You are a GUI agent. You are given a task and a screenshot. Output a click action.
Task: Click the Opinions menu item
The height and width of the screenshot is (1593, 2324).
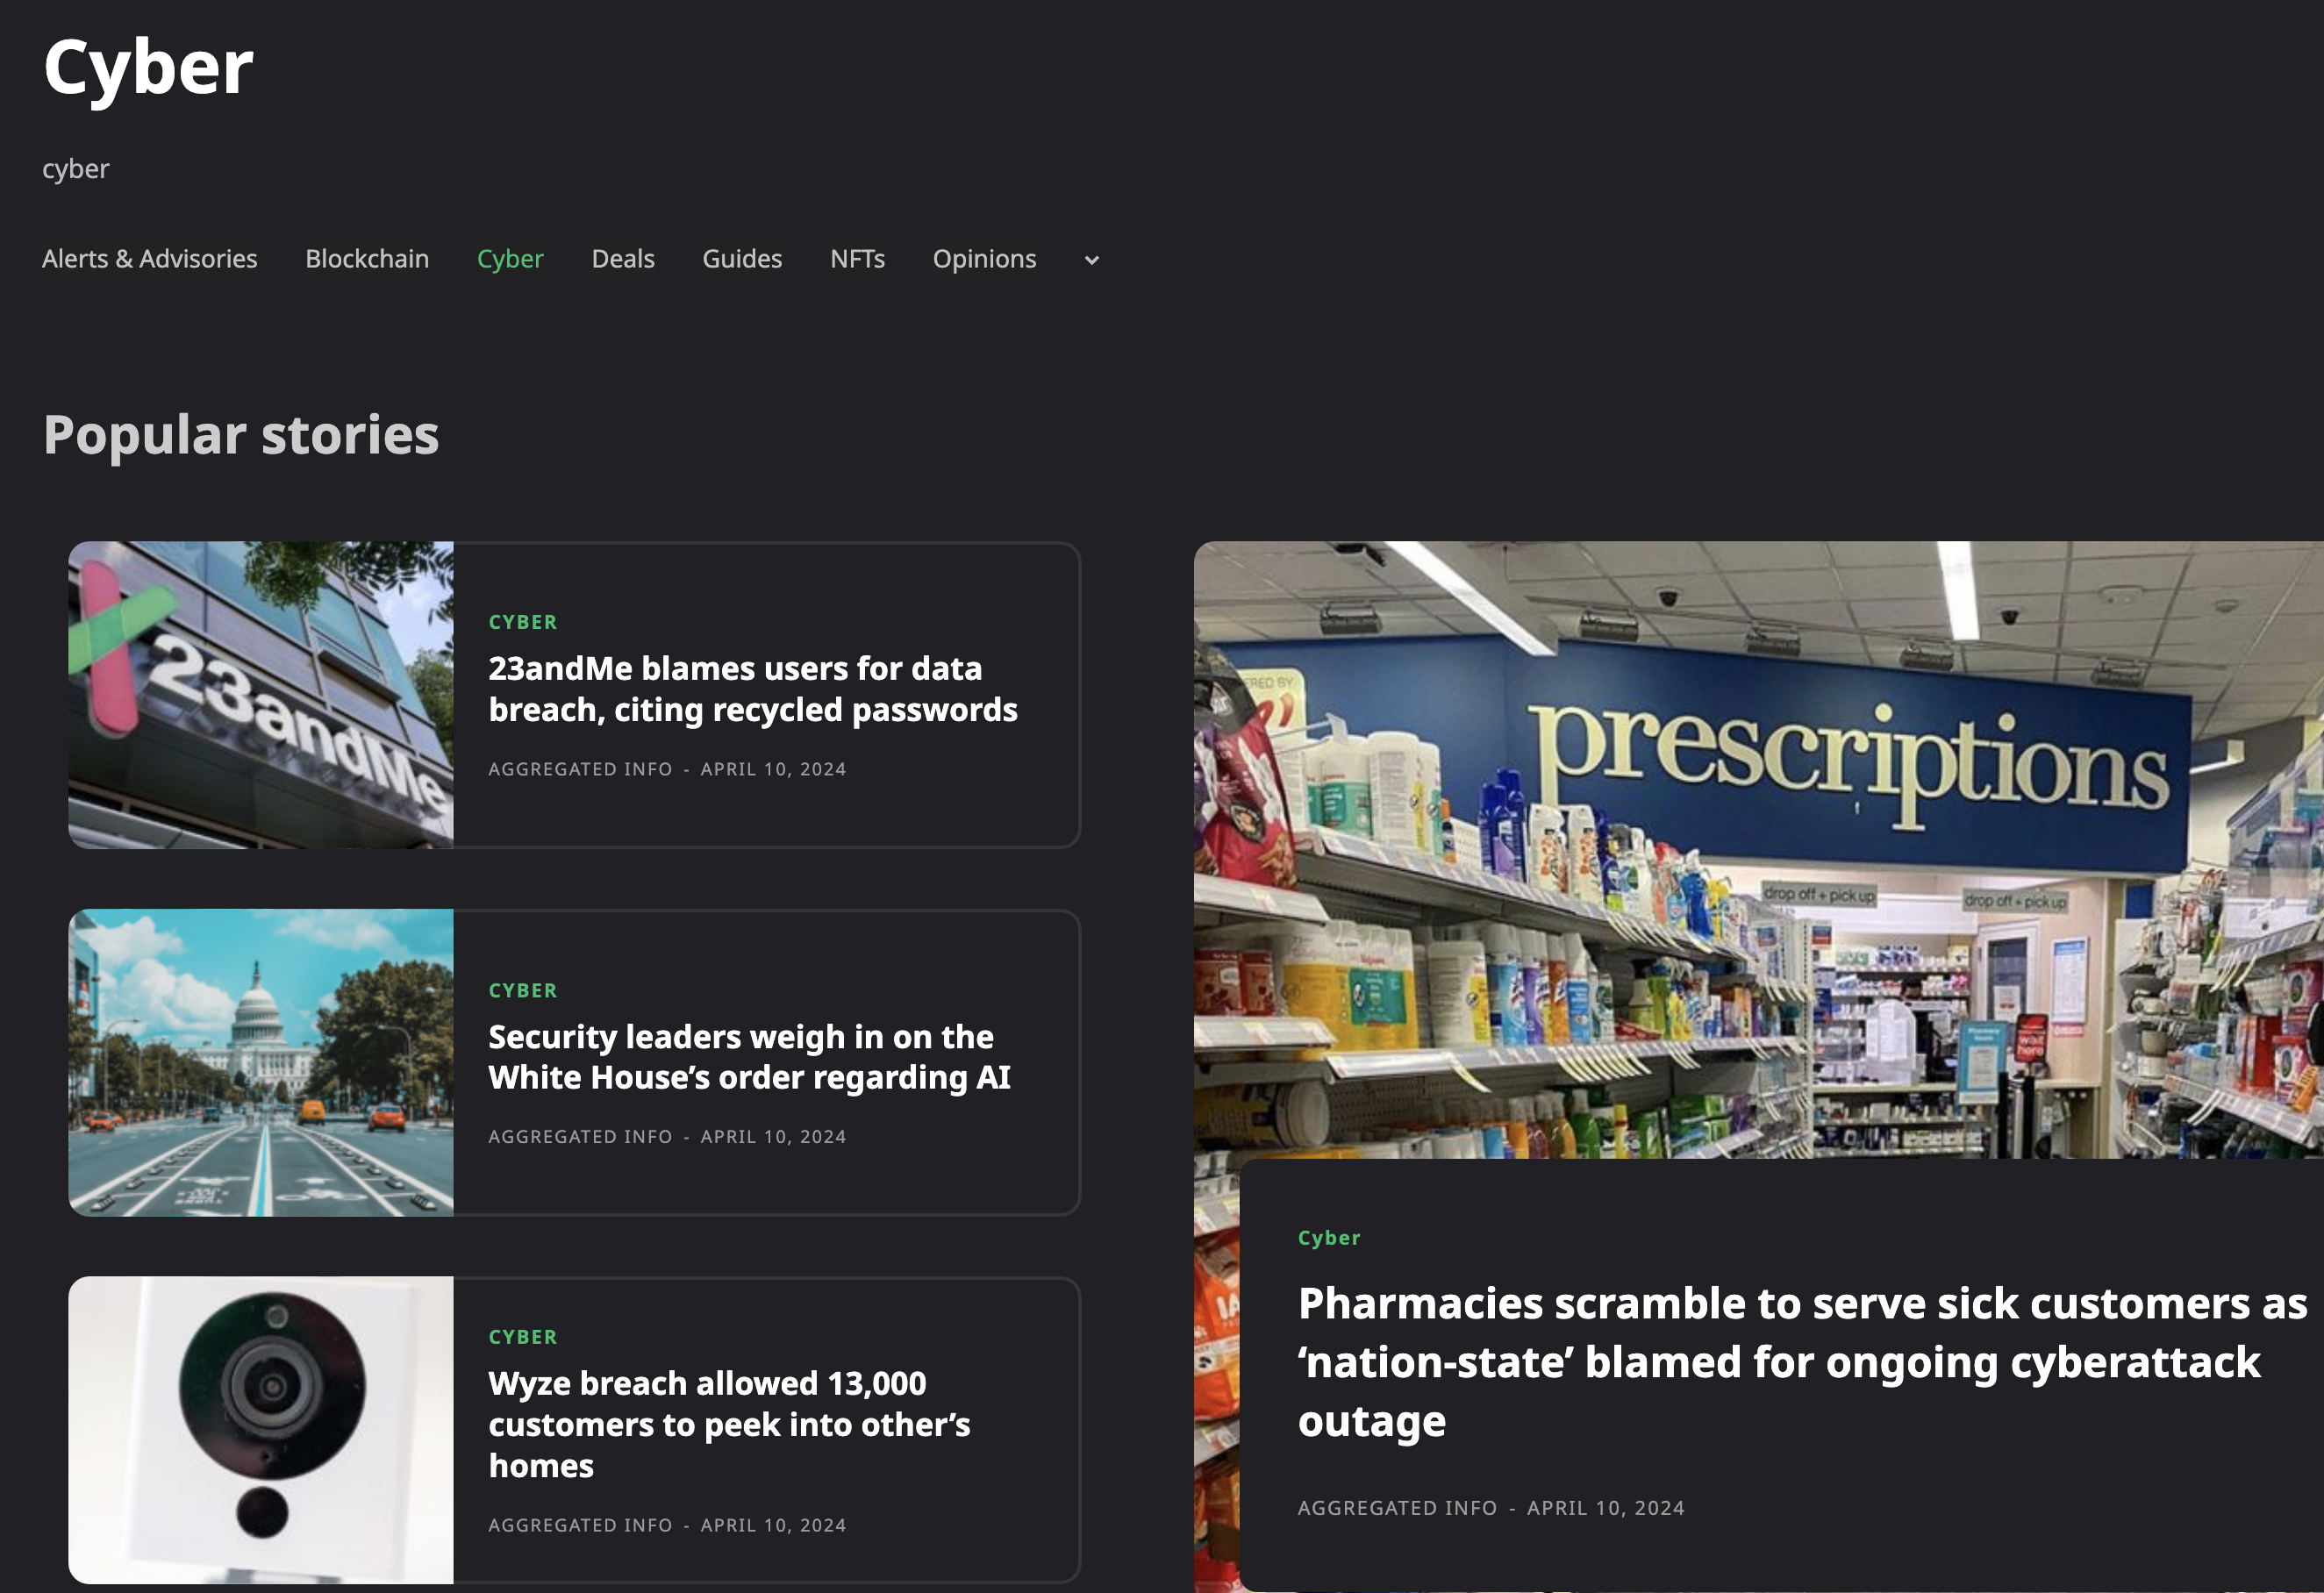(983, 258)
